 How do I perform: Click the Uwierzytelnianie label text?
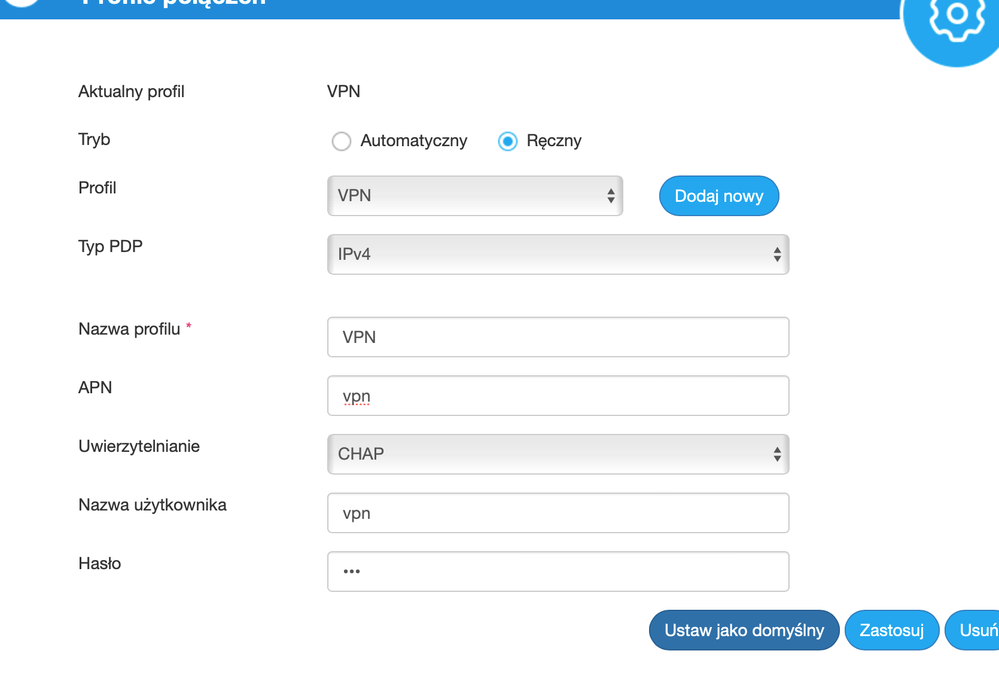coord(139,446)
